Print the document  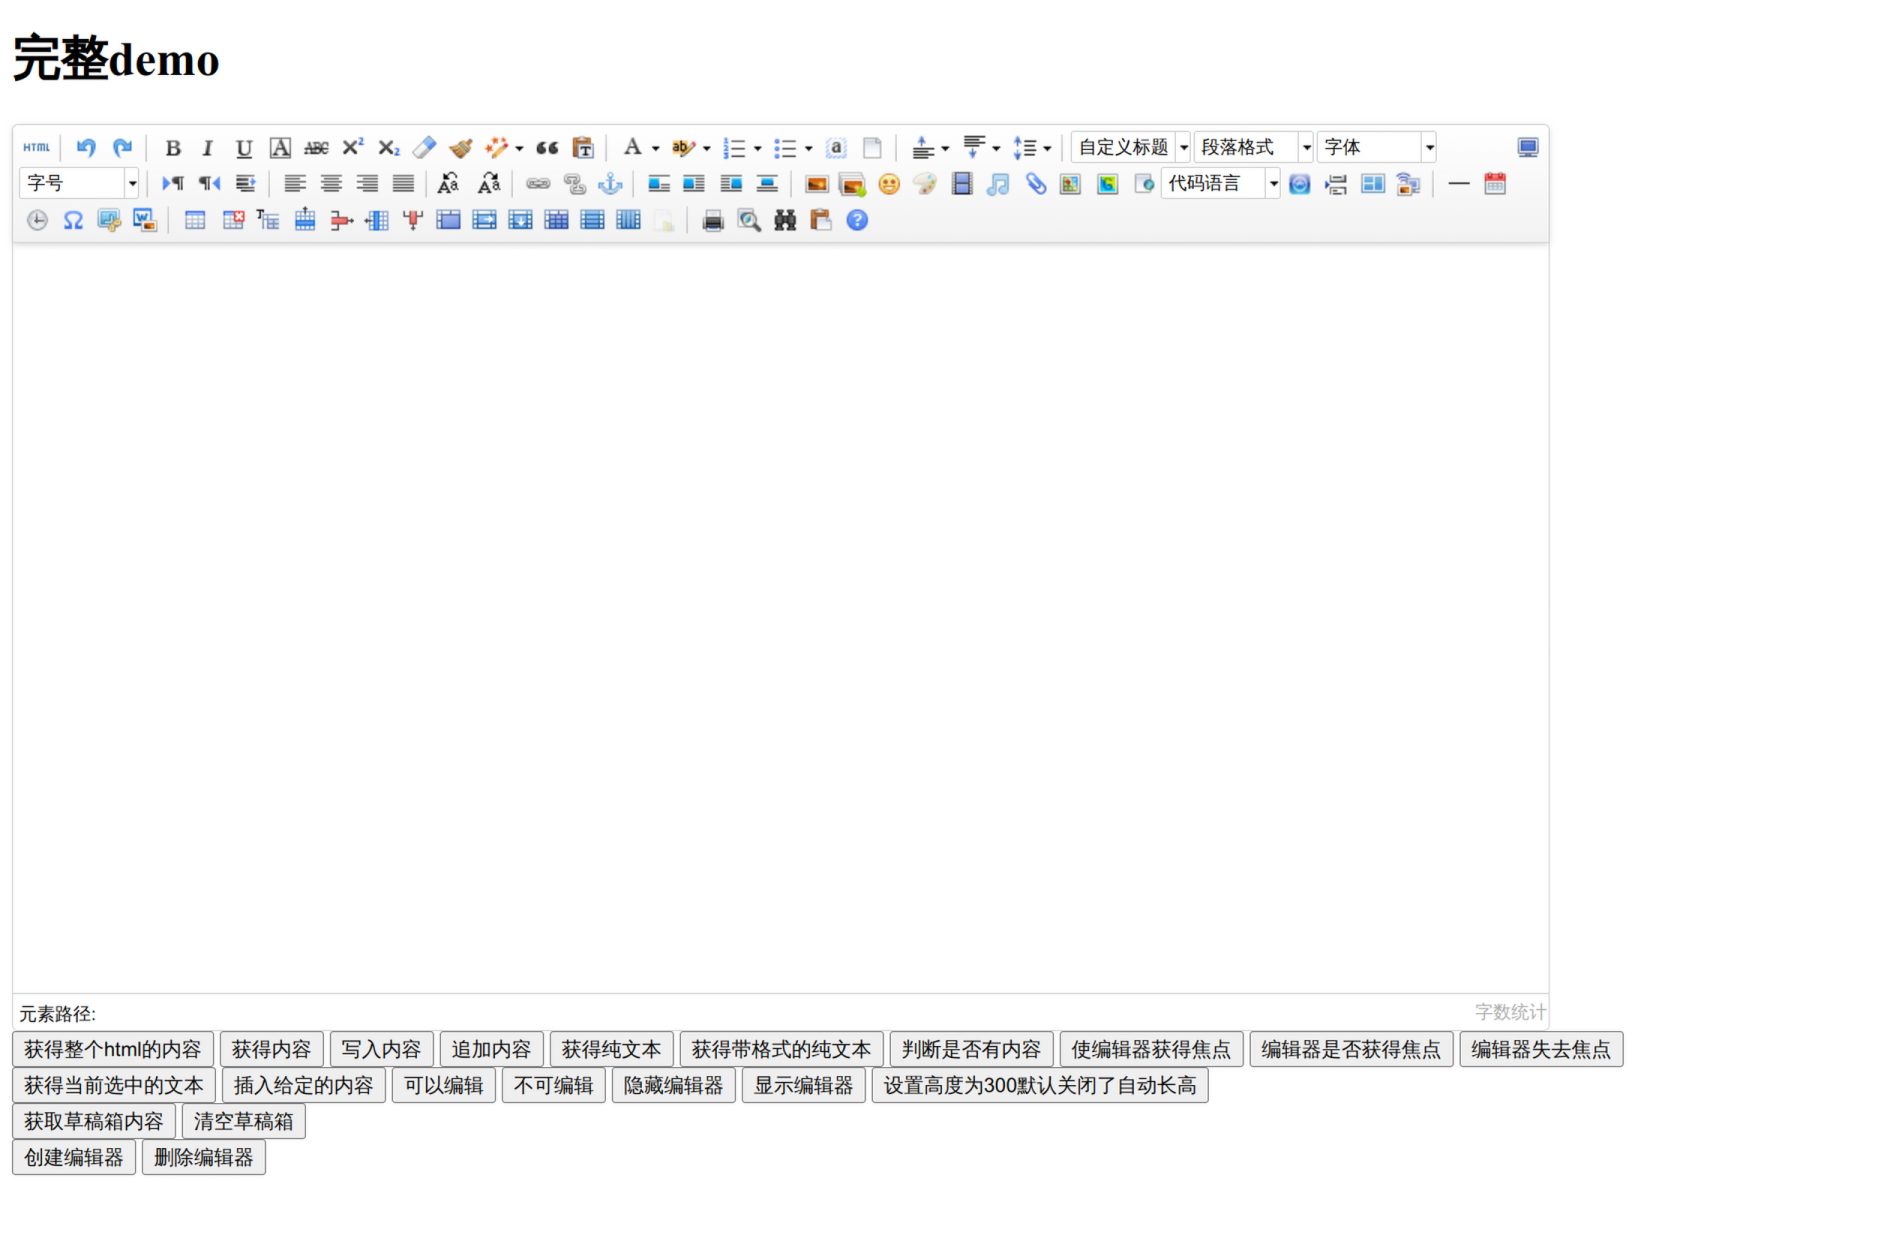[713, 220]
